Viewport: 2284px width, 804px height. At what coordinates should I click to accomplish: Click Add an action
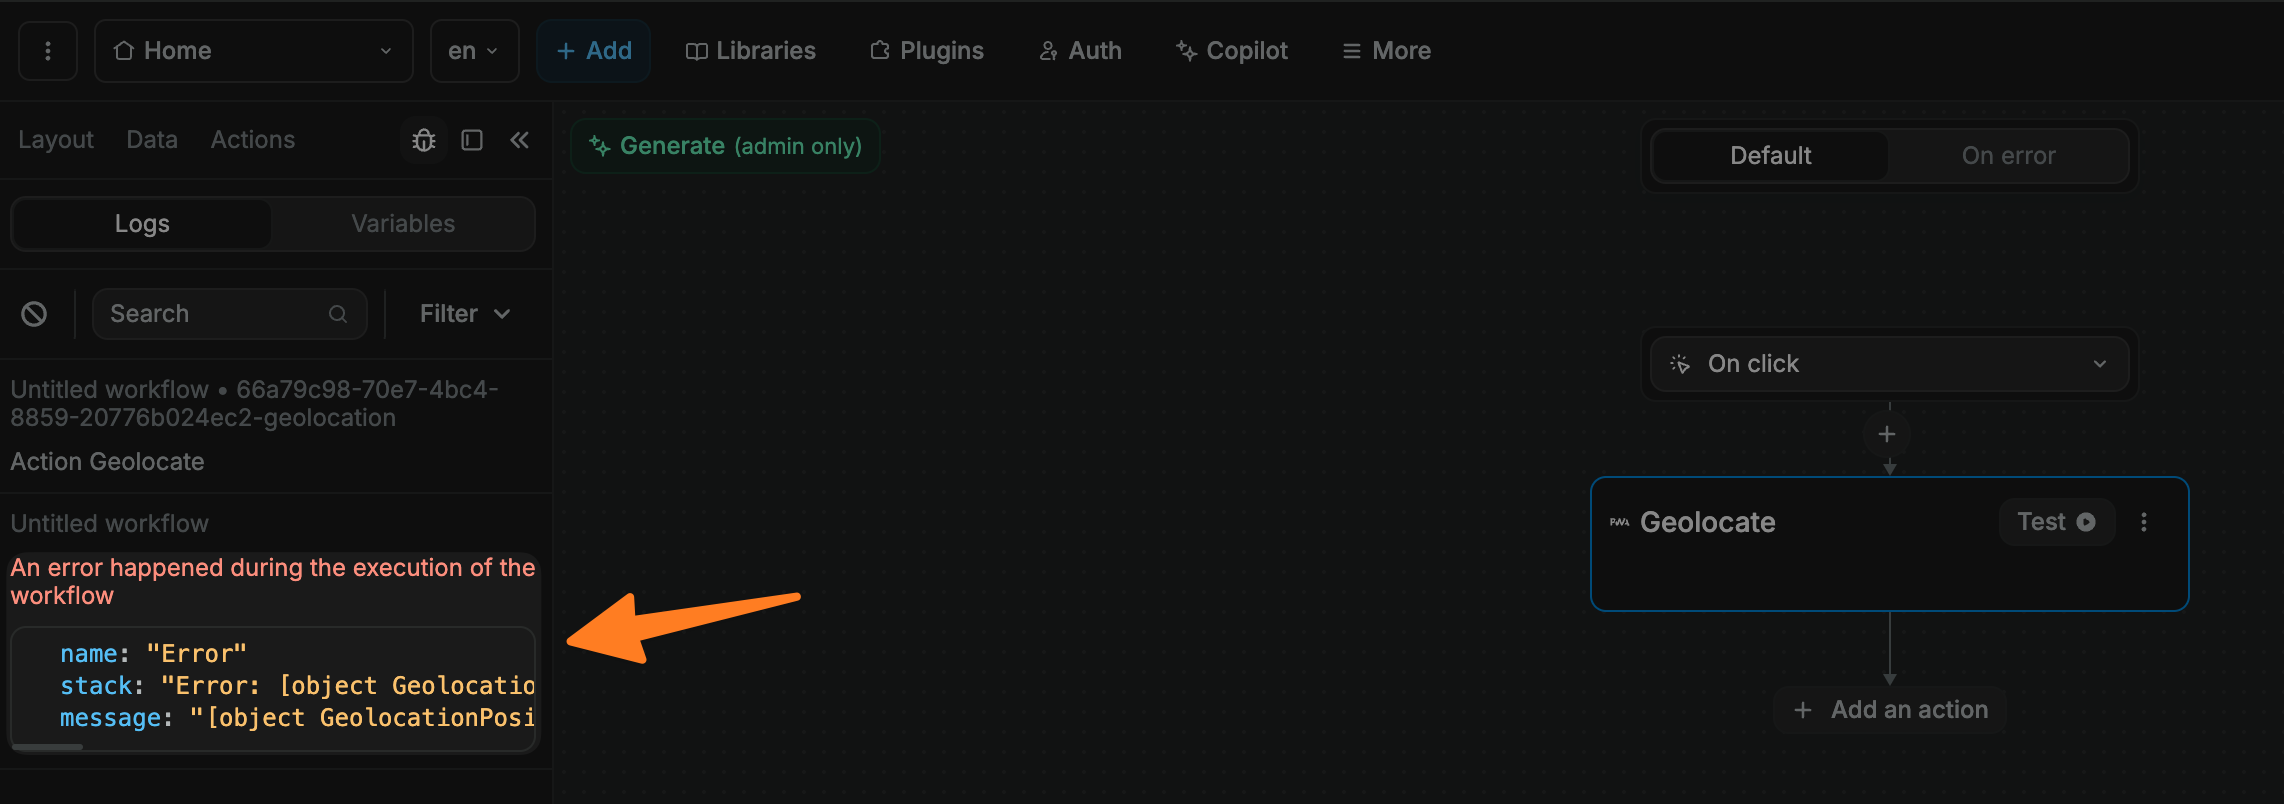coord(1890,710)
